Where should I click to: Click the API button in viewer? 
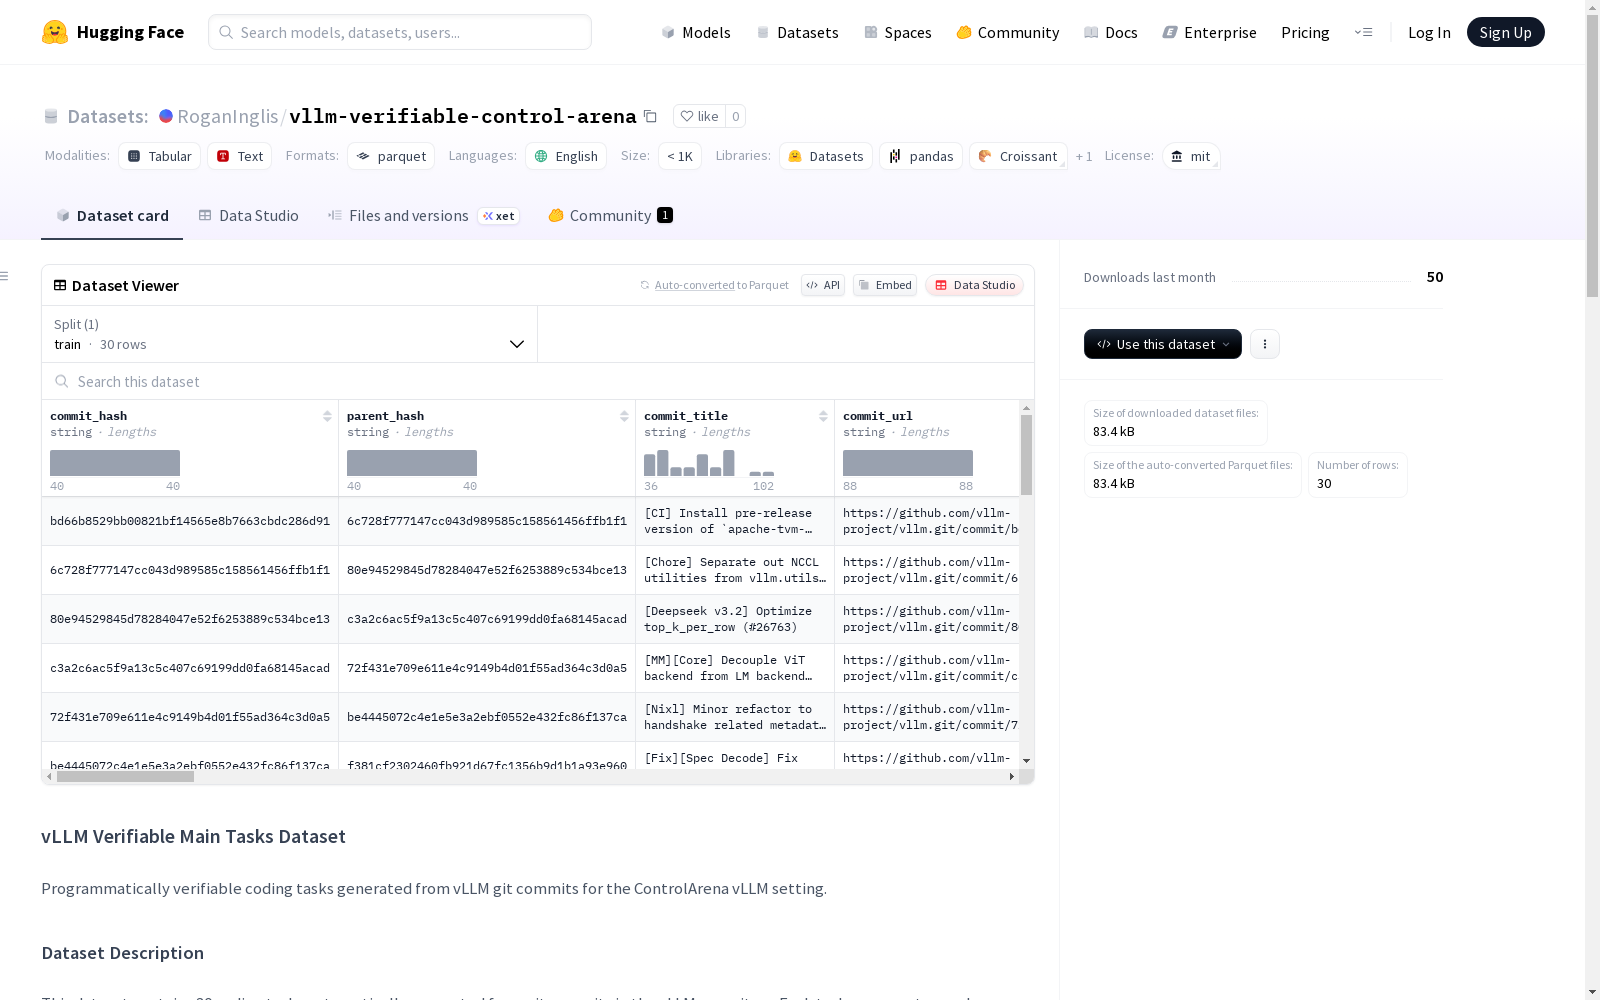pos(823,285)
